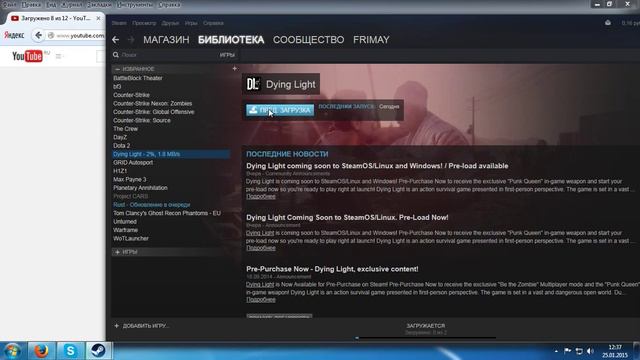This screenshot has width=640, height=360.
Task: Click the search magnifier icon in Steam library
Action: coord(116,55)
